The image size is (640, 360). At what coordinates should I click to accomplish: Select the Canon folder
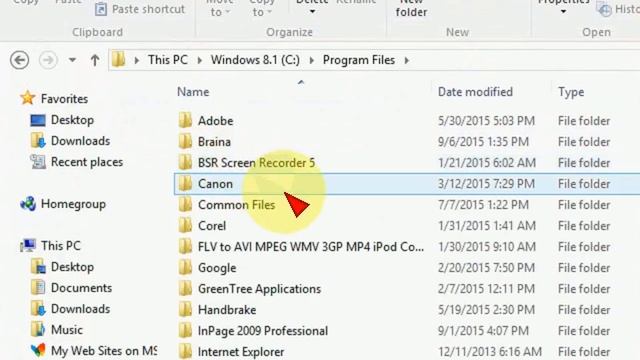(215, 184)
